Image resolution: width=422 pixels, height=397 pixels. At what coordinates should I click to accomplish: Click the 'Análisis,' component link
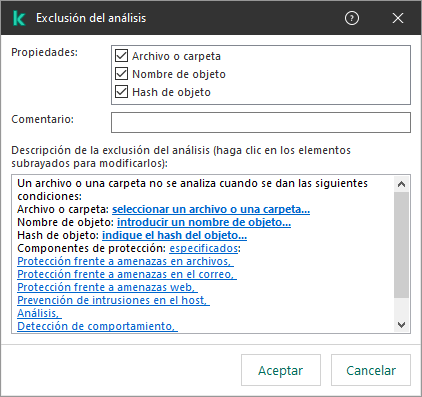(x=39, y=313)
